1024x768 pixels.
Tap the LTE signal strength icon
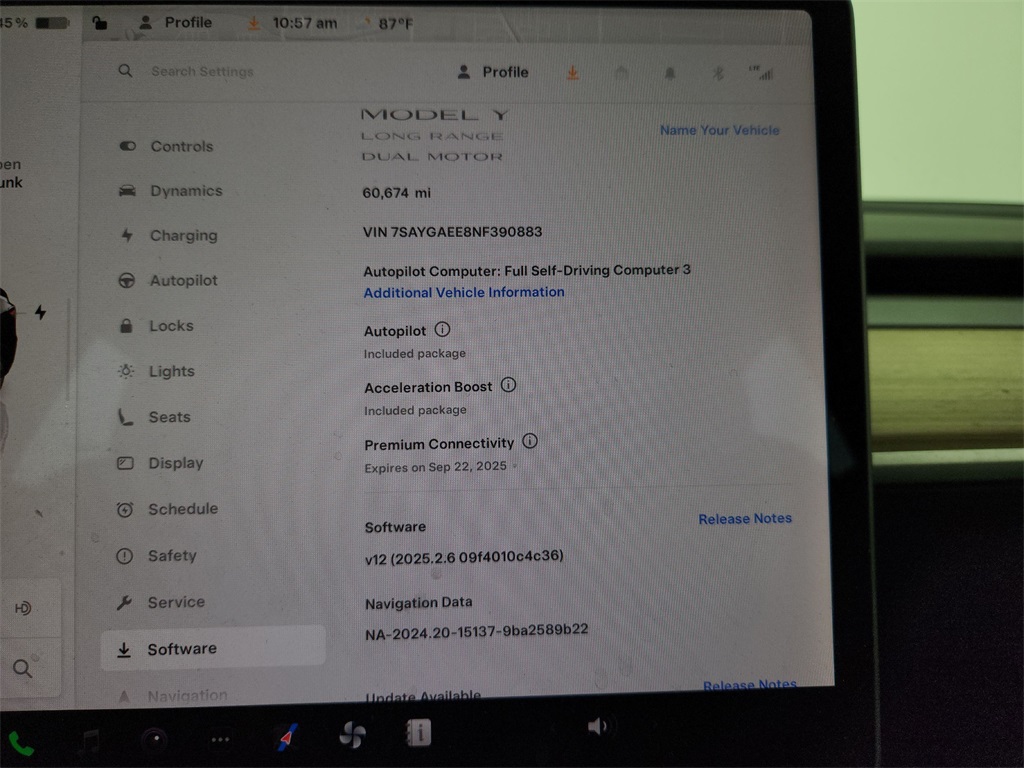761,73
